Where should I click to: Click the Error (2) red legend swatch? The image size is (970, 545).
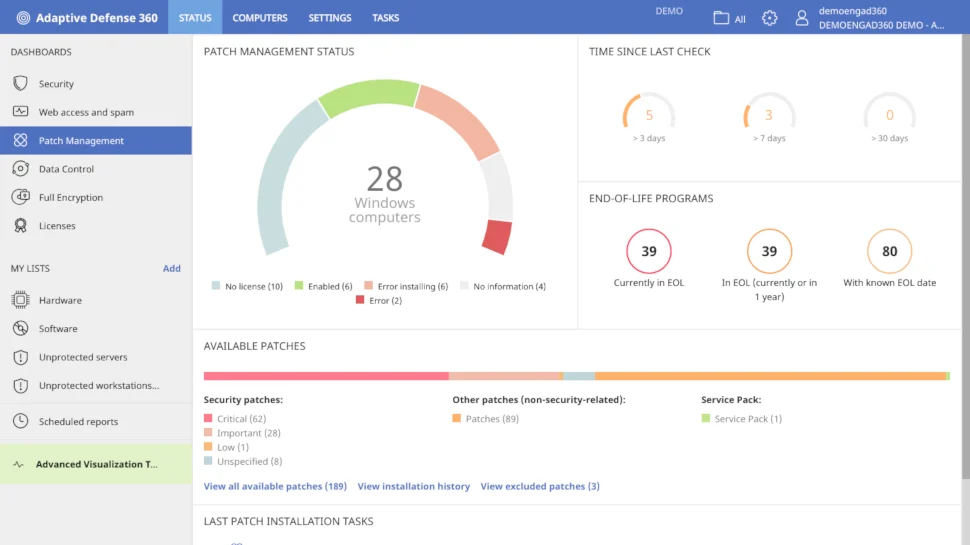pyautogui.click(x=360, y=300)
